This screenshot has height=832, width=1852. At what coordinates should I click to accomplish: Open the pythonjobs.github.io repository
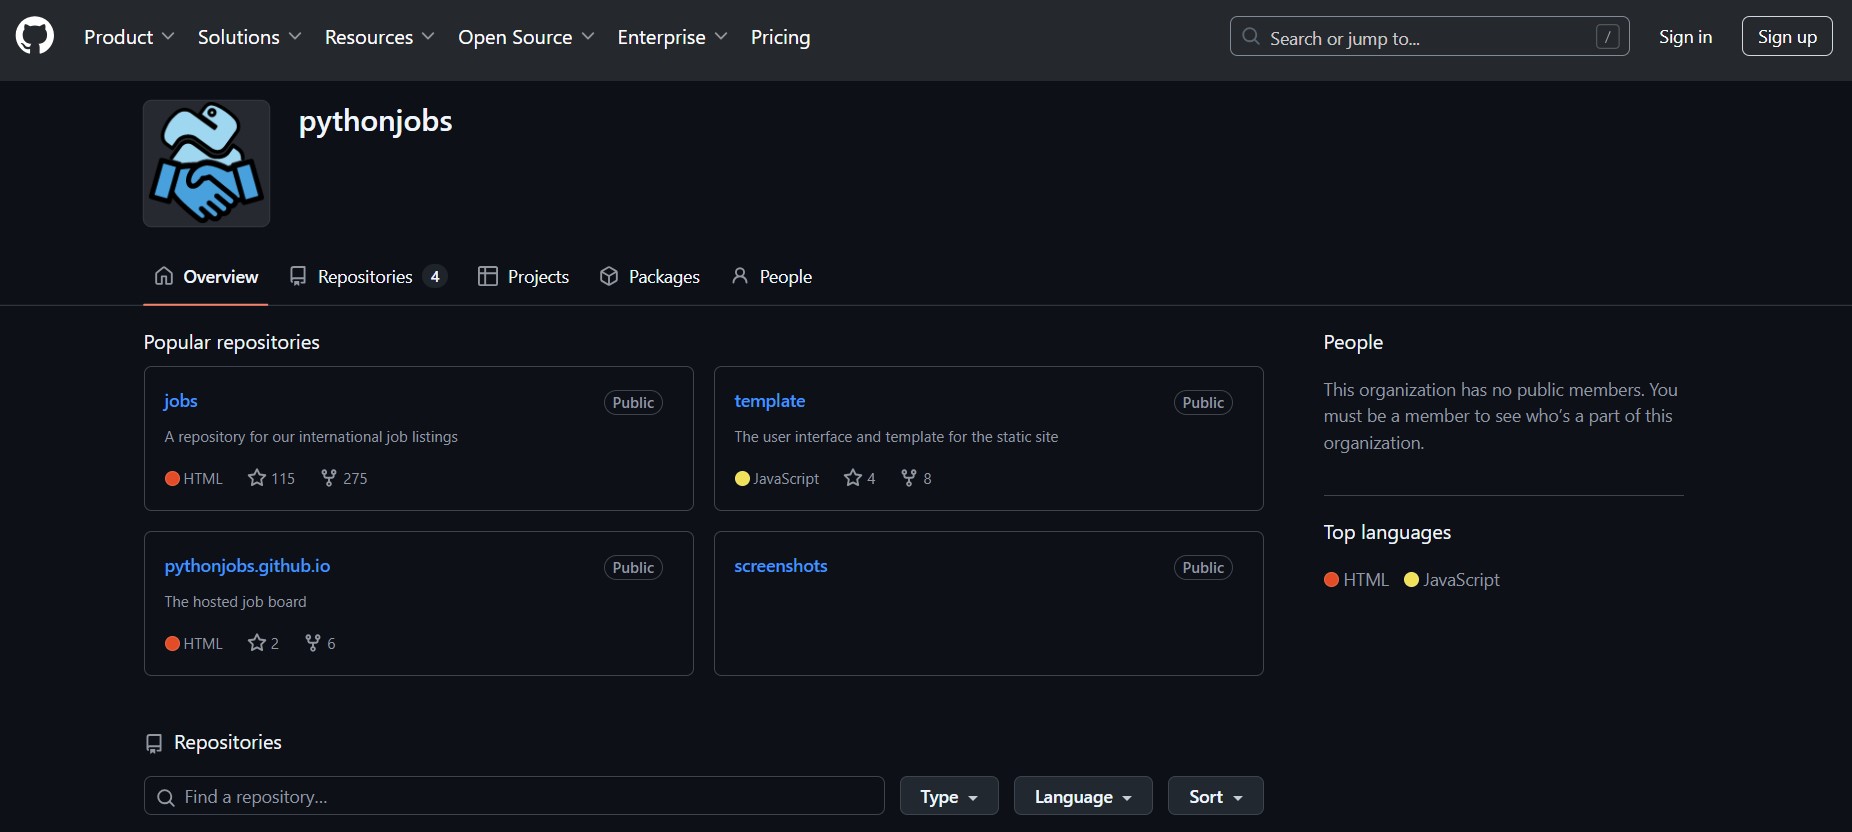pos(247,566)
